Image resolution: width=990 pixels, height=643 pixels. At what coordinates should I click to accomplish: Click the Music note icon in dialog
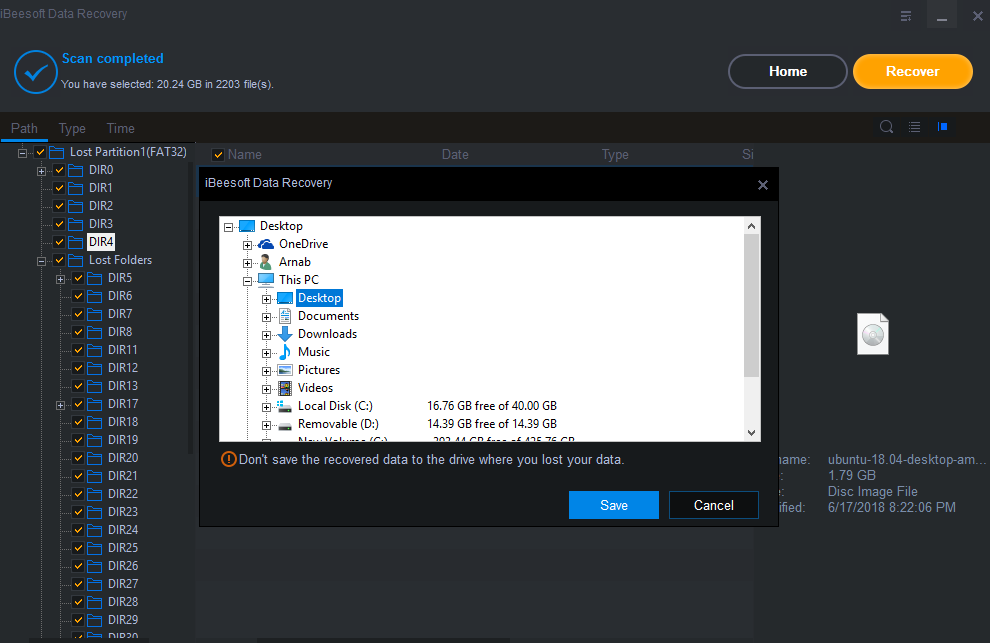[285, 352]
